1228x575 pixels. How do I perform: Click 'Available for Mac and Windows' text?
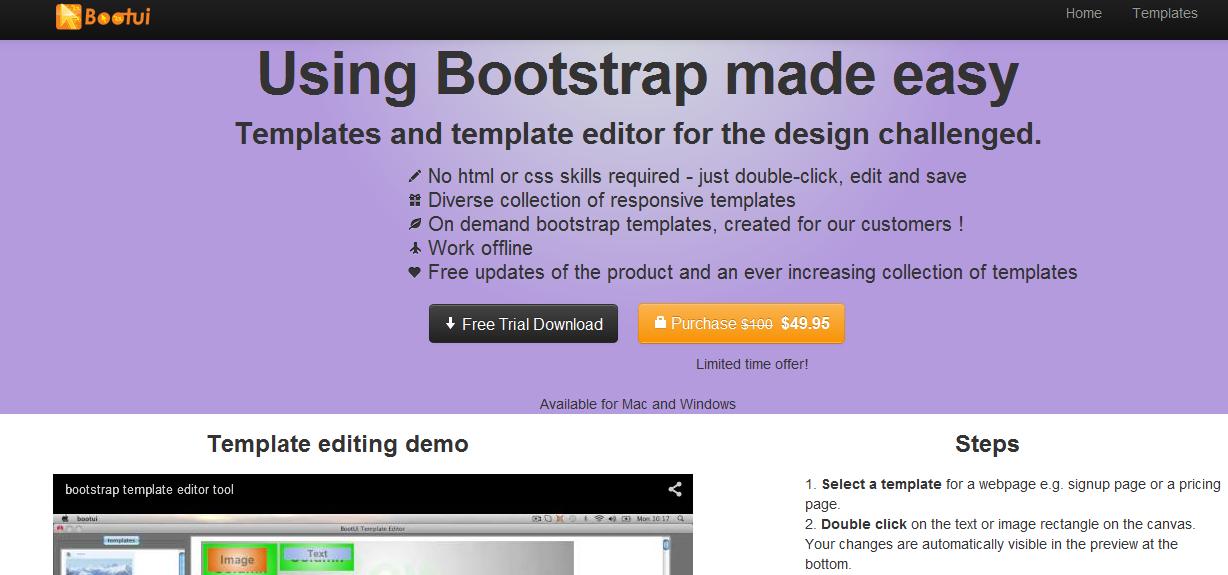point(638,404)
